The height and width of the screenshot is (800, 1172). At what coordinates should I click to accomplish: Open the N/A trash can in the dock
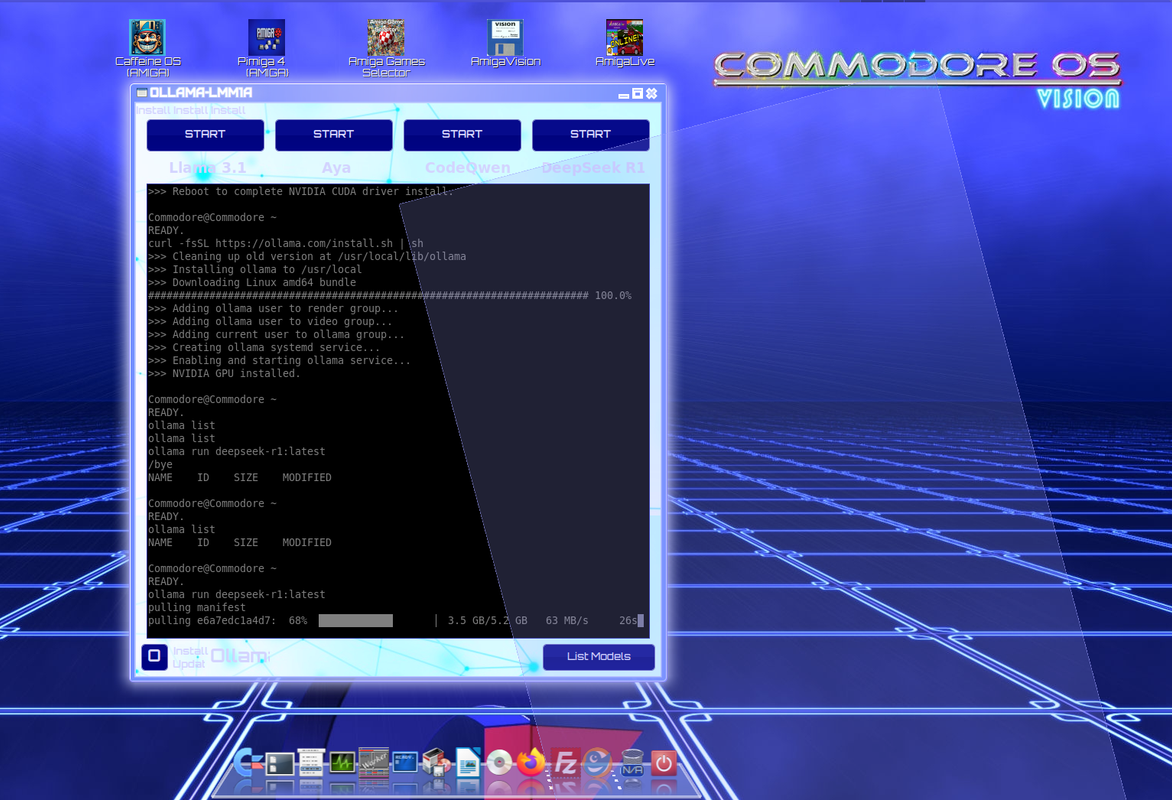[632, 764]
